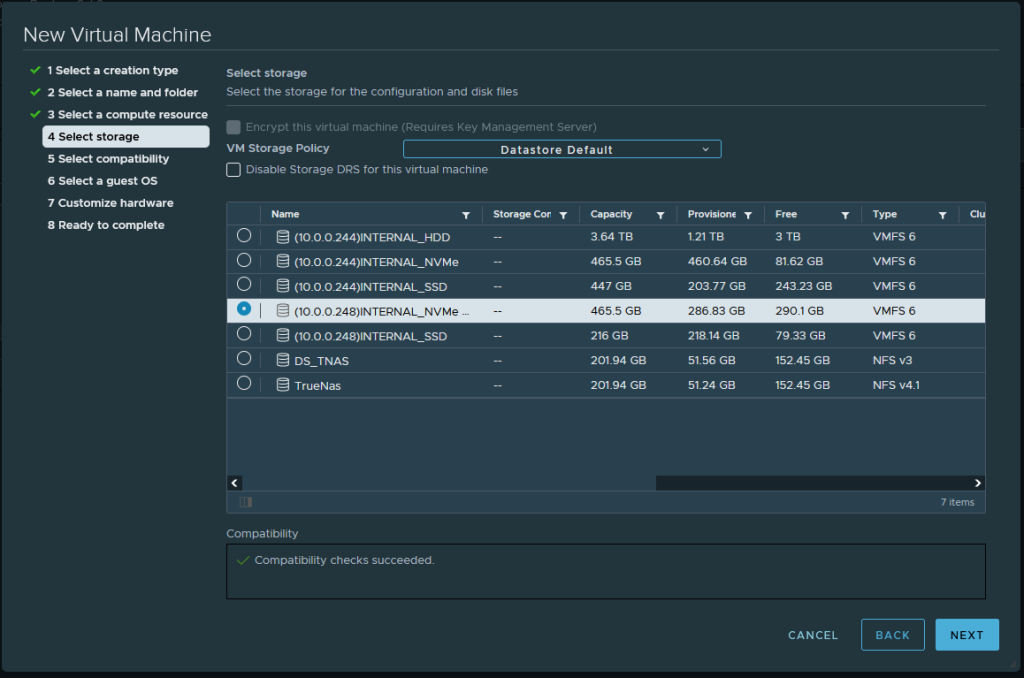Click the Storage Compatibility filter icon
Screen dimensions: 1024x678
(x=563, y=215)
